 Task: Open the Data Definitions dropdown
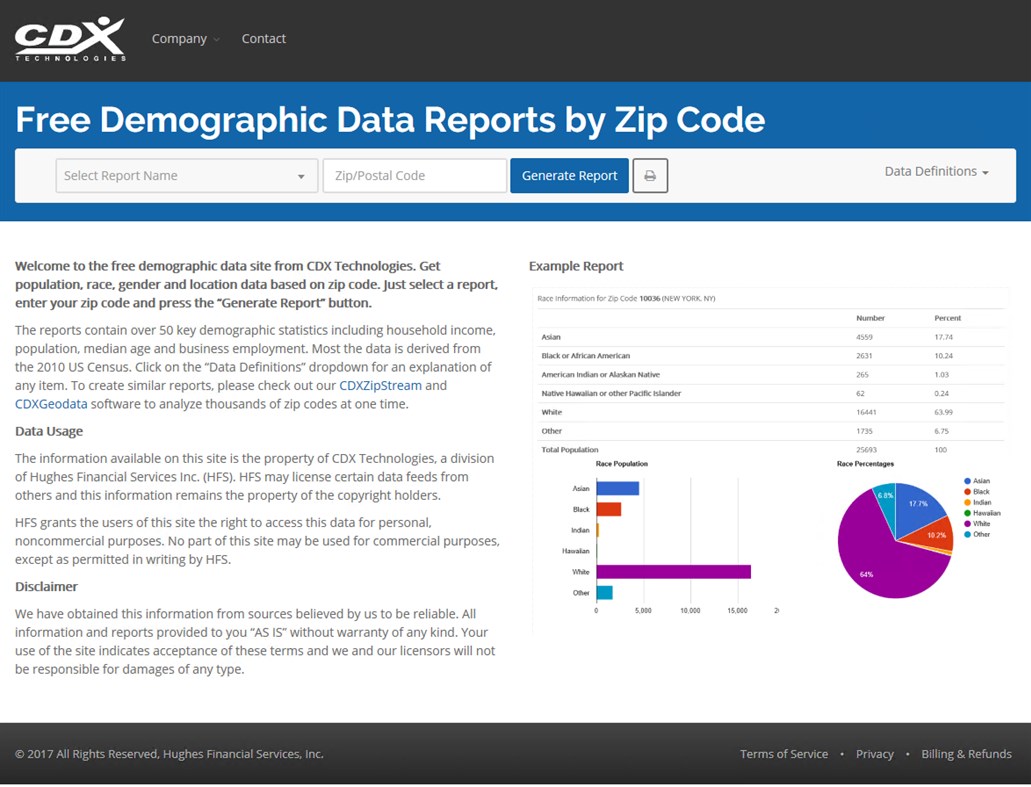click(x=934, y=171)
